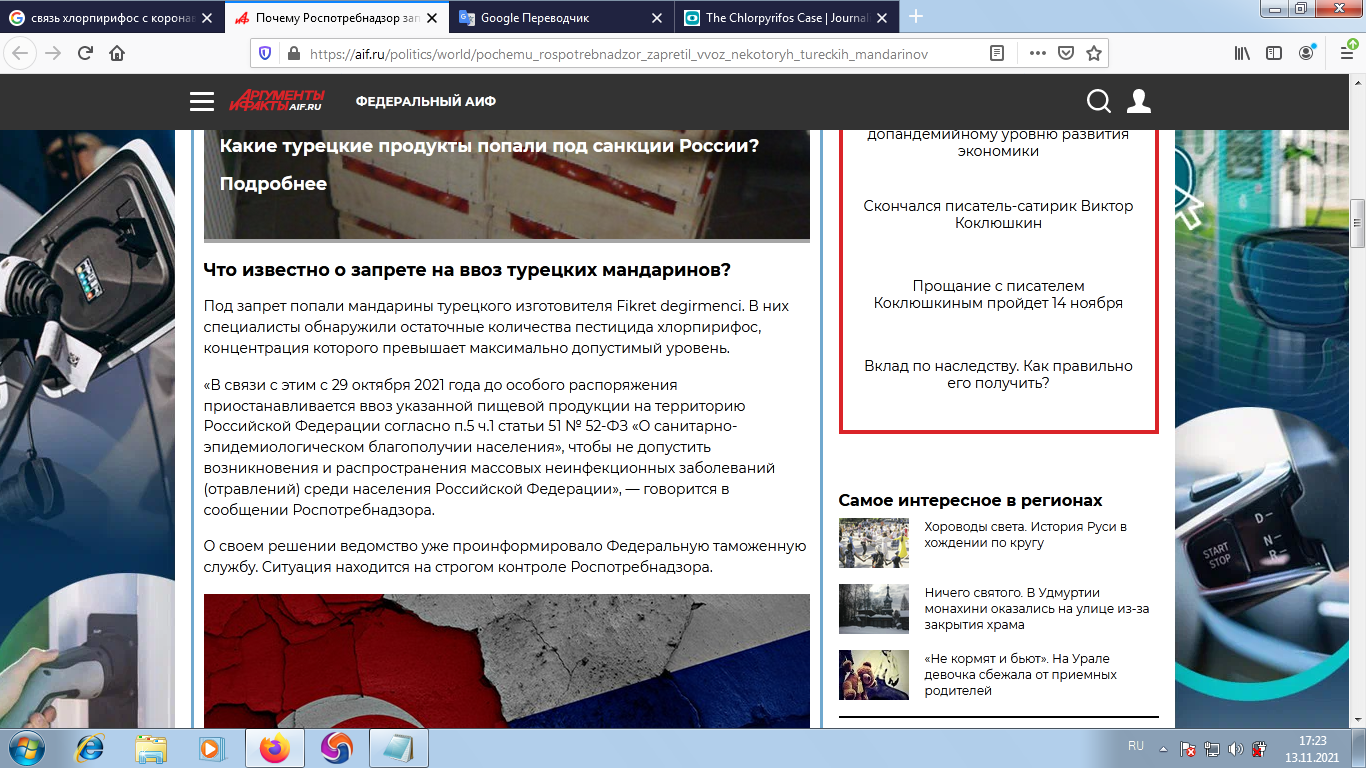The width and height of the screenshot is (1366, 768).
Task: Open a new browser tab
Action: (x=916, y=17)
